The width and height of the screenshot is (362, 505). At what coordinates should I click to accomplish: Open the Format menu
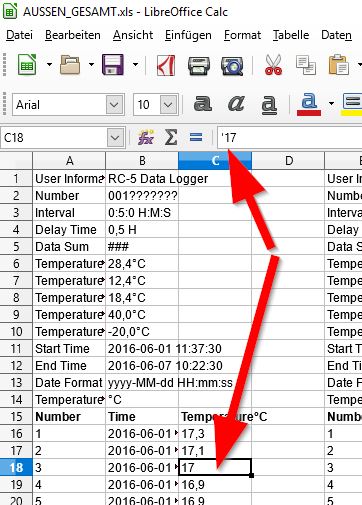pos(242,35)
